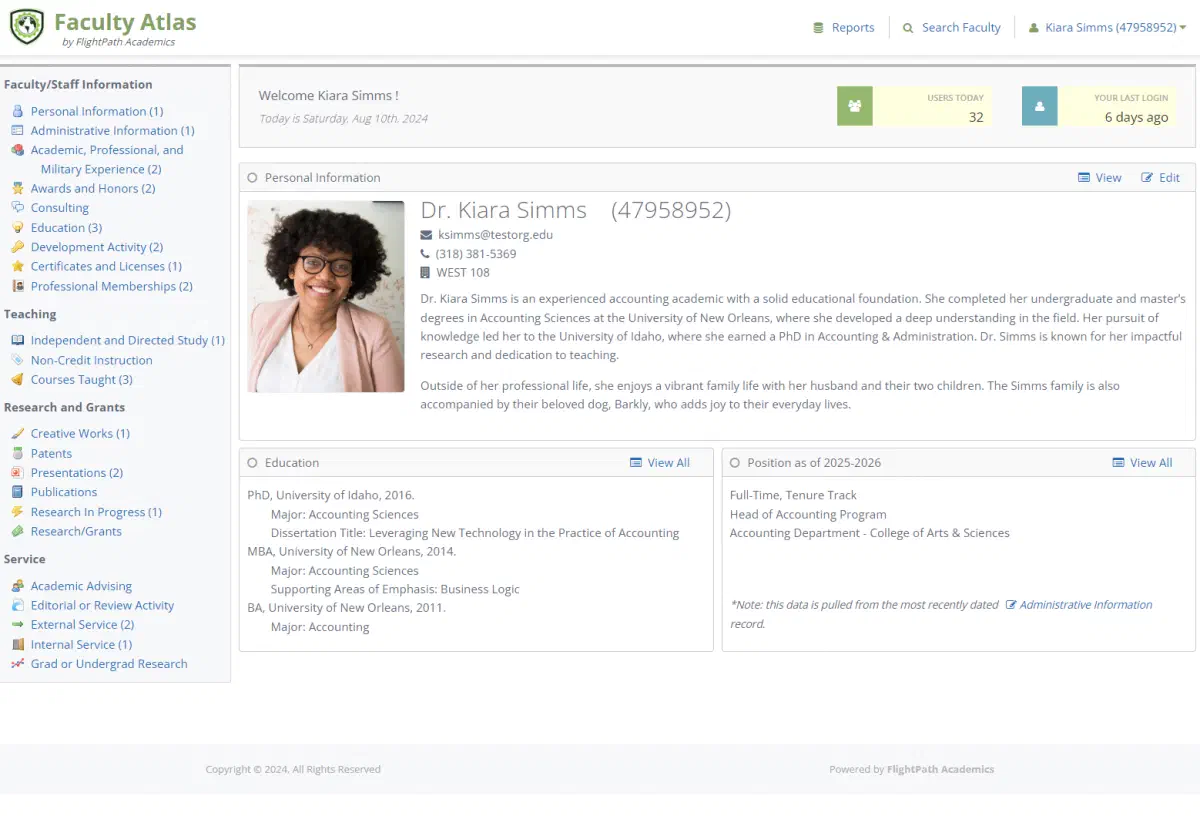The height and width of the screenshot is (826, 1200).
Task: Click the Editorial or Review Activity icon
Action: (17, 605)
